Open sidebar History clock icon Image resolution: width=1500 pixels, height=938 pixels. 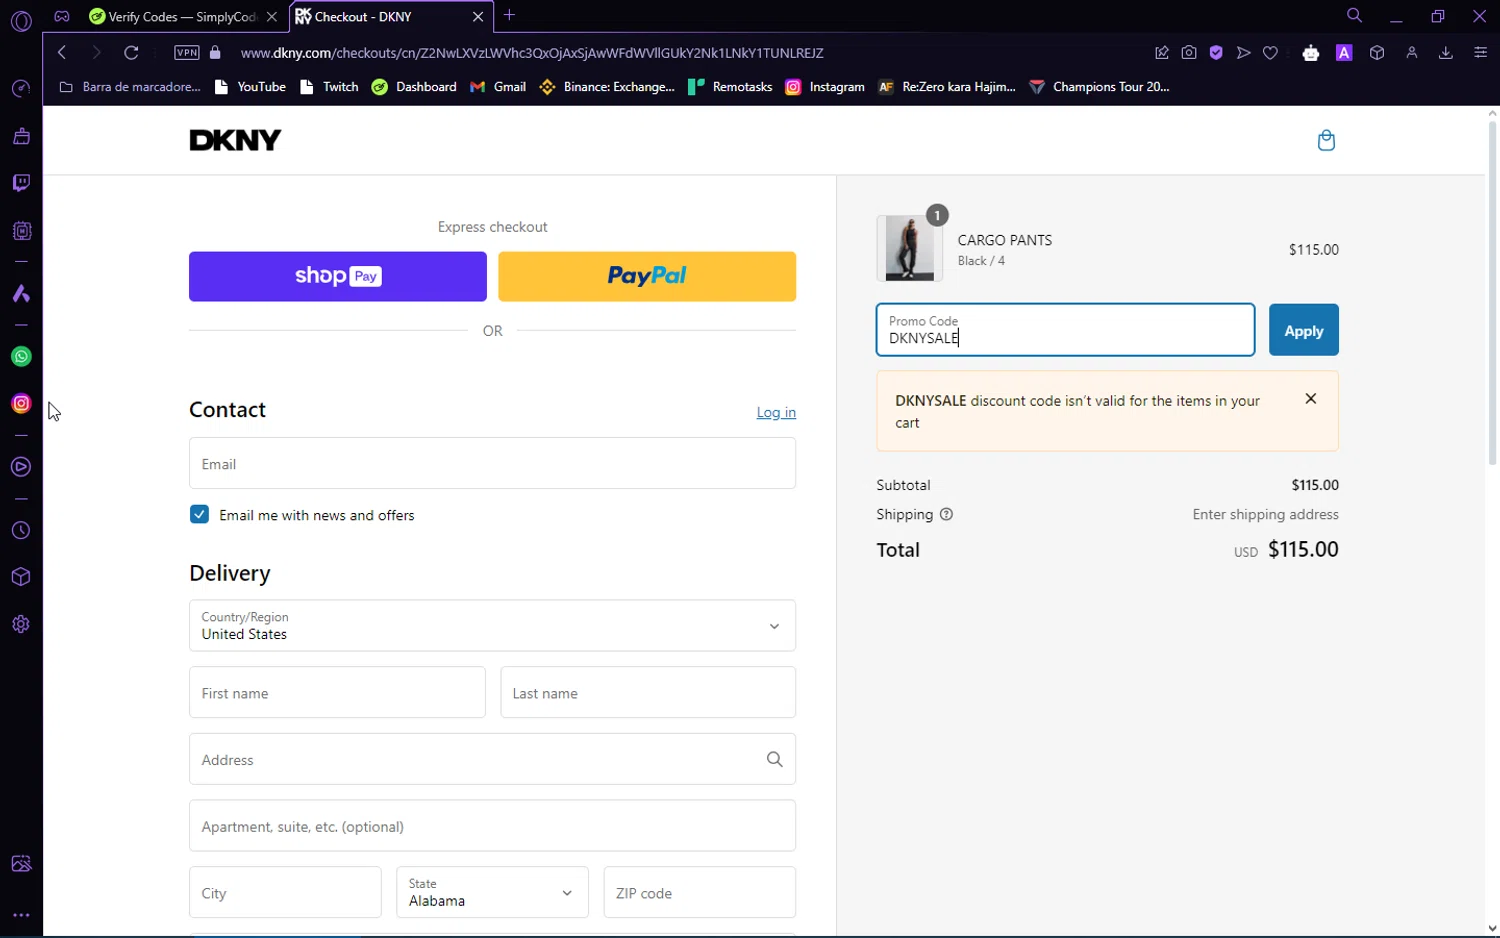click(21, 531)
